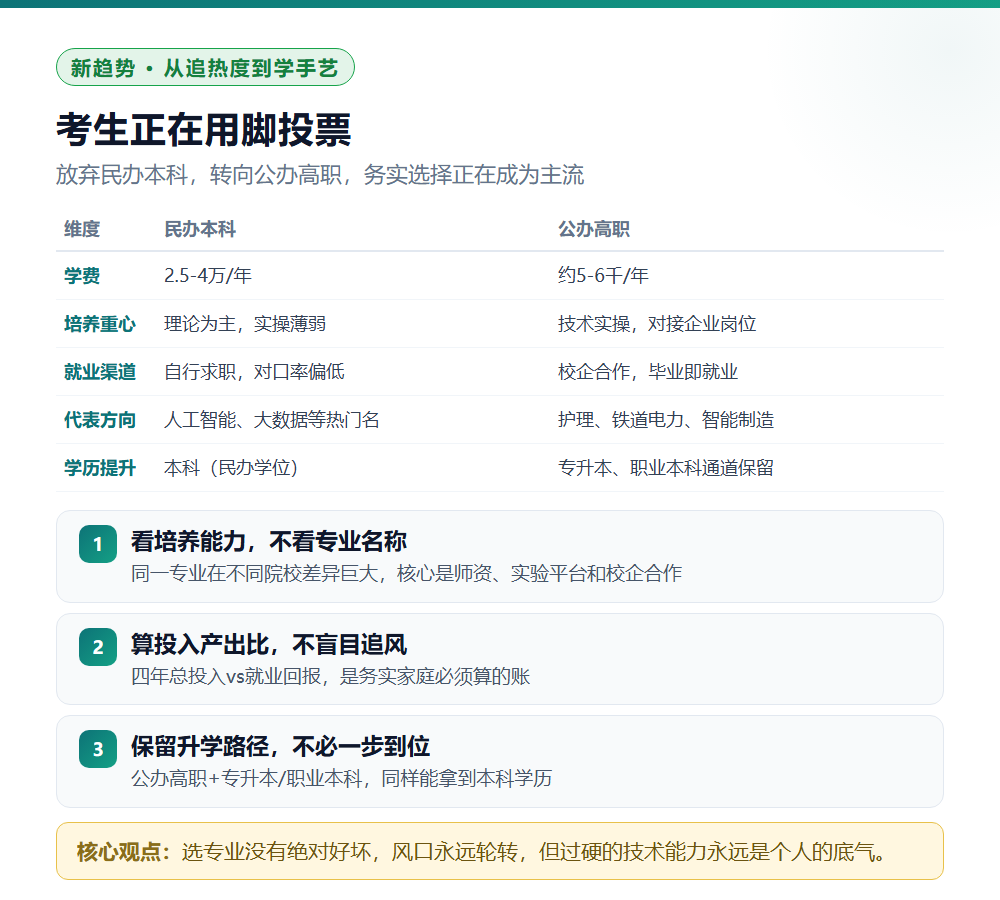Click the green badge '新趋势 · 从追热度到学手艺'
The height and width of the screenshot is (900, 1000).
coord(205,67)
